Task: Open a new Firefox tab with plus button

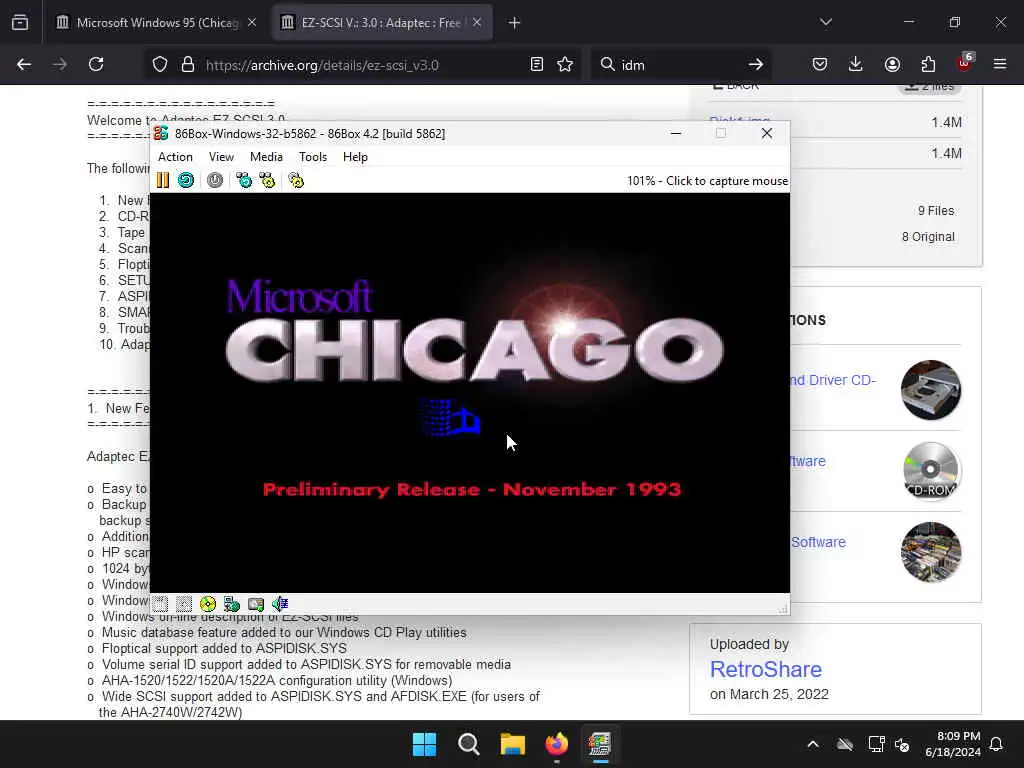Action: [515, 23]
